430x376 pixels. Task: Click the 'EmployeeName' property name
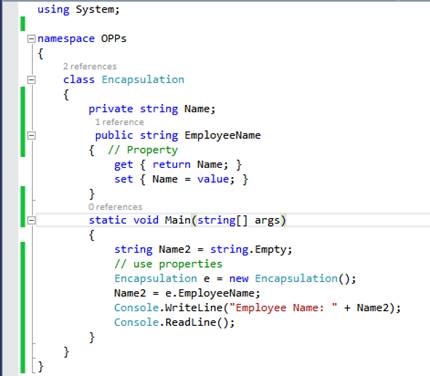(x=223, y=135)
